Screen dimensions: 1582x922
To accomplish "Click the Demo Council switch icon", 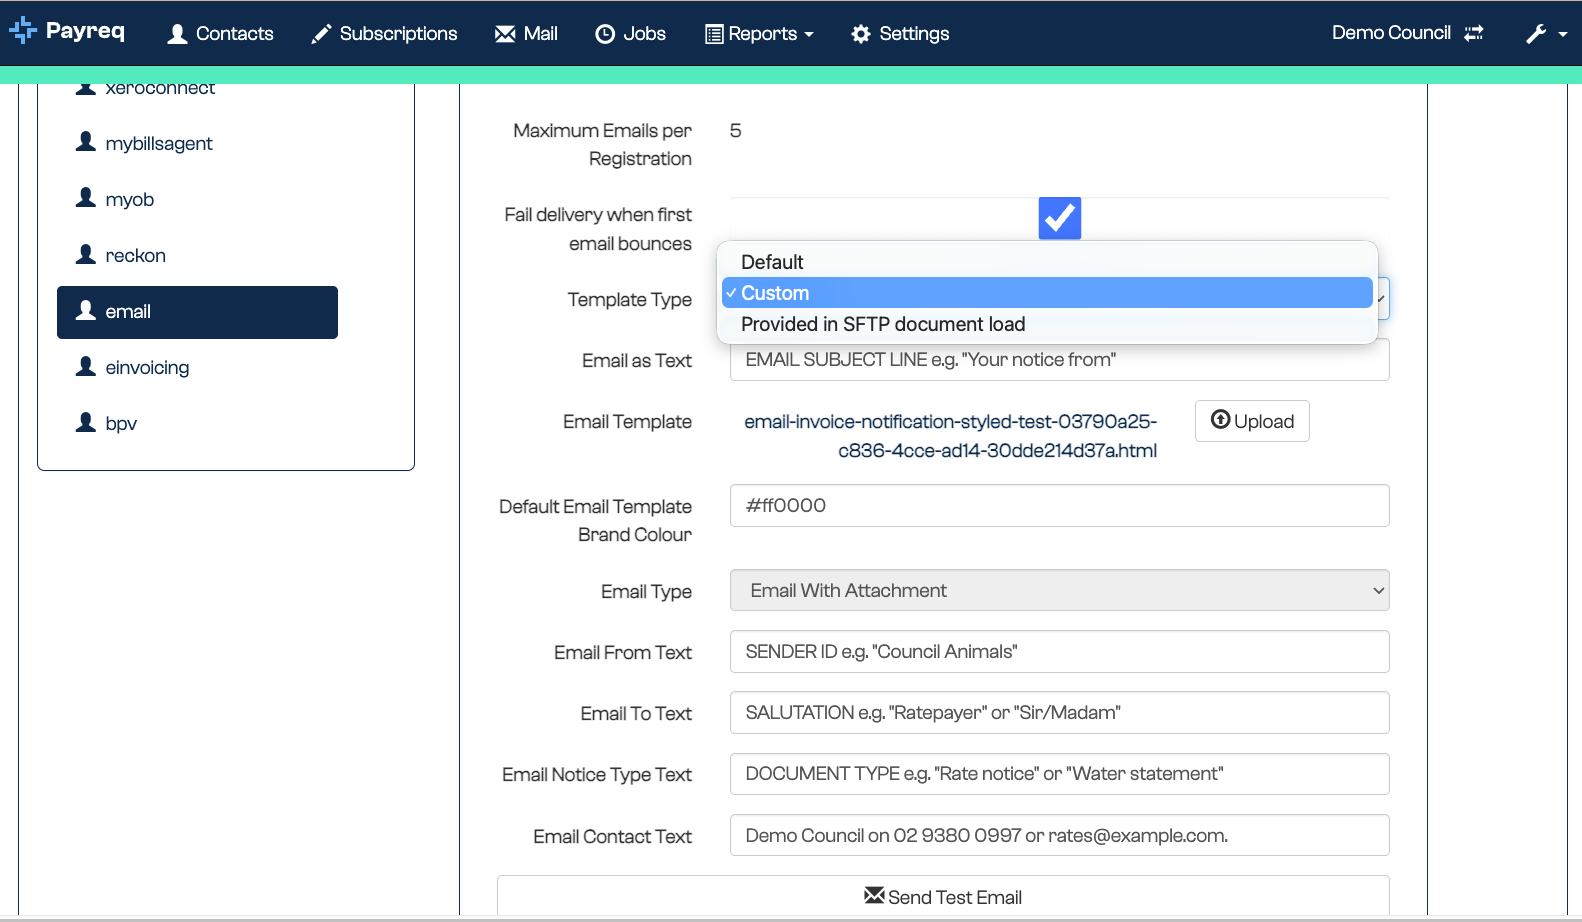I will (x=1474, y=33).
